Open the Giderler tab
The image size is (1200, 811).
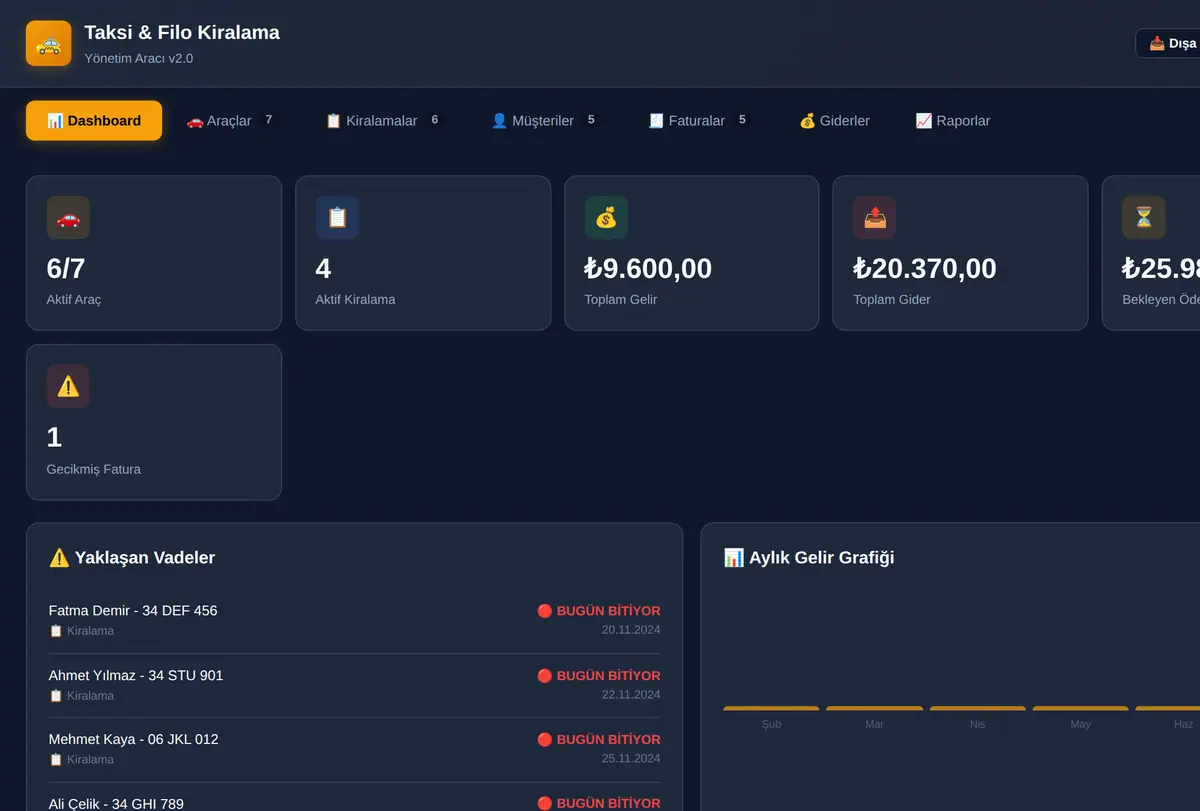tap(835, 120)
